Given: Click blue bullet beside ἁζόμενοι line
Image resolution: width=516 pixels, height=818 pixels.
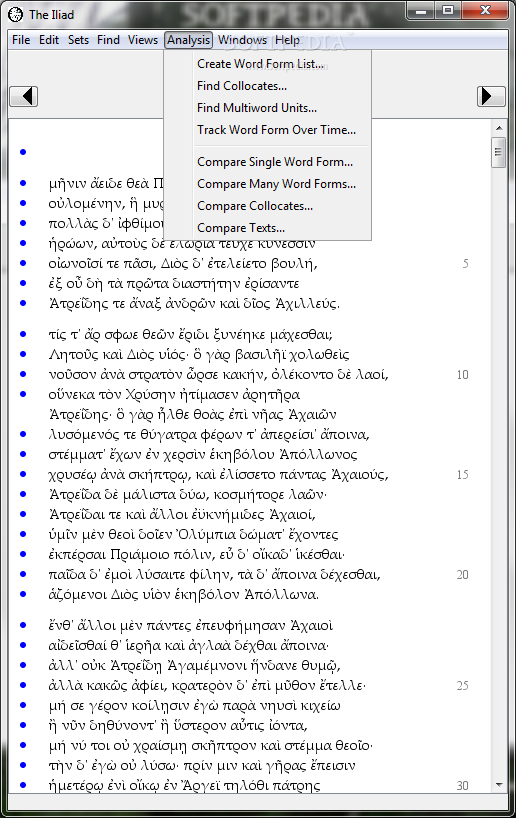Looking at the screenshot, I should 23,594.
